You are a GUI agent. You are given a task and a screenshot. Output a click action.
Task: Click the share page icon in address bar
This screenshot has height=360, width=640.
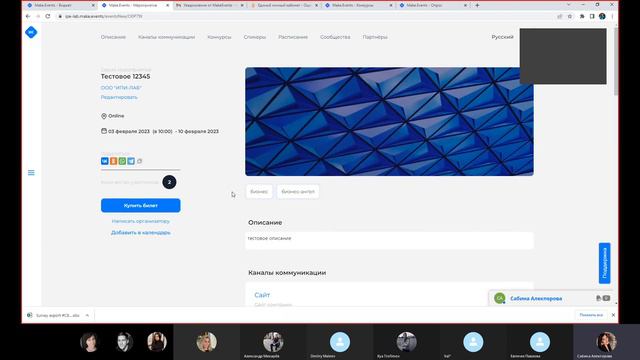click(x=560, y=16)
